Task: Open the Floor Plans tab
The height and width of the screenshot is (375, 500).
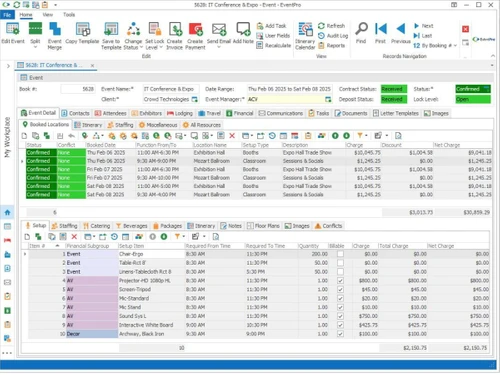Action: (264, 226)
